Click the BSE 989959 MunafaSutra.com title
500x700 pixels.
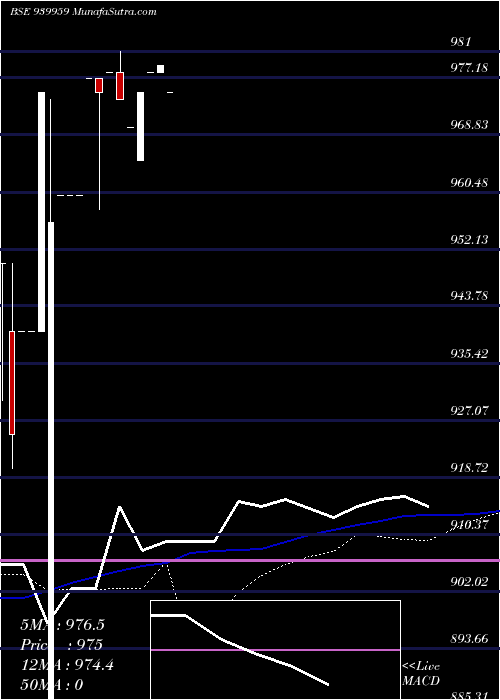pos(83,12)
